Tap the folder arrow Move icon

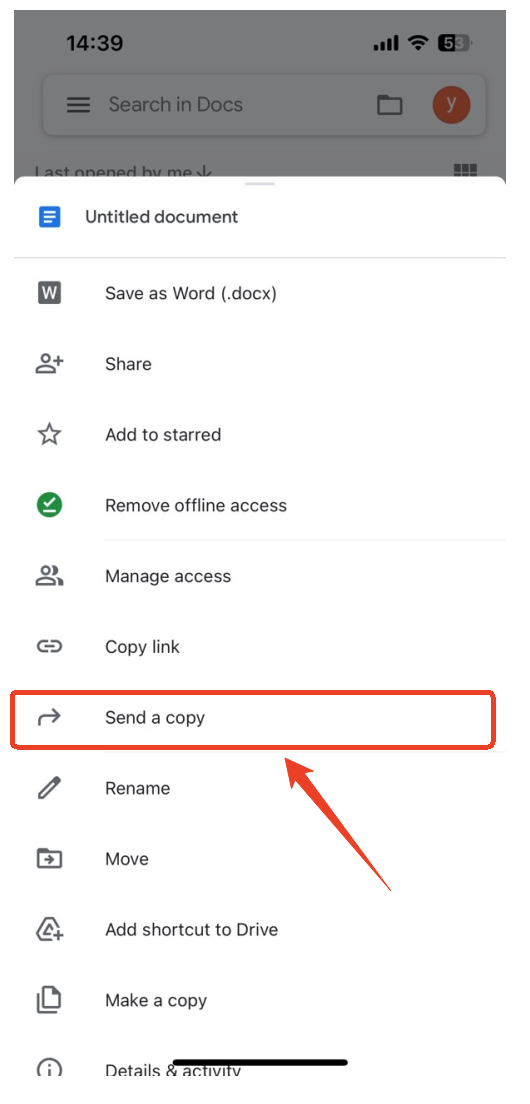[49, 859]
